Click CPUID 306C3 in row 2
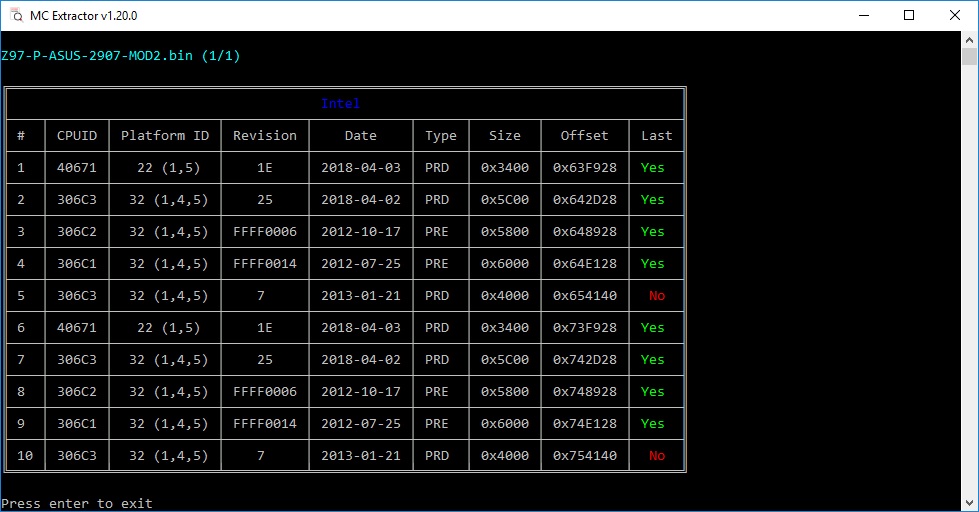This screenshot has height=512, width=979. click(x=77, y=200)
